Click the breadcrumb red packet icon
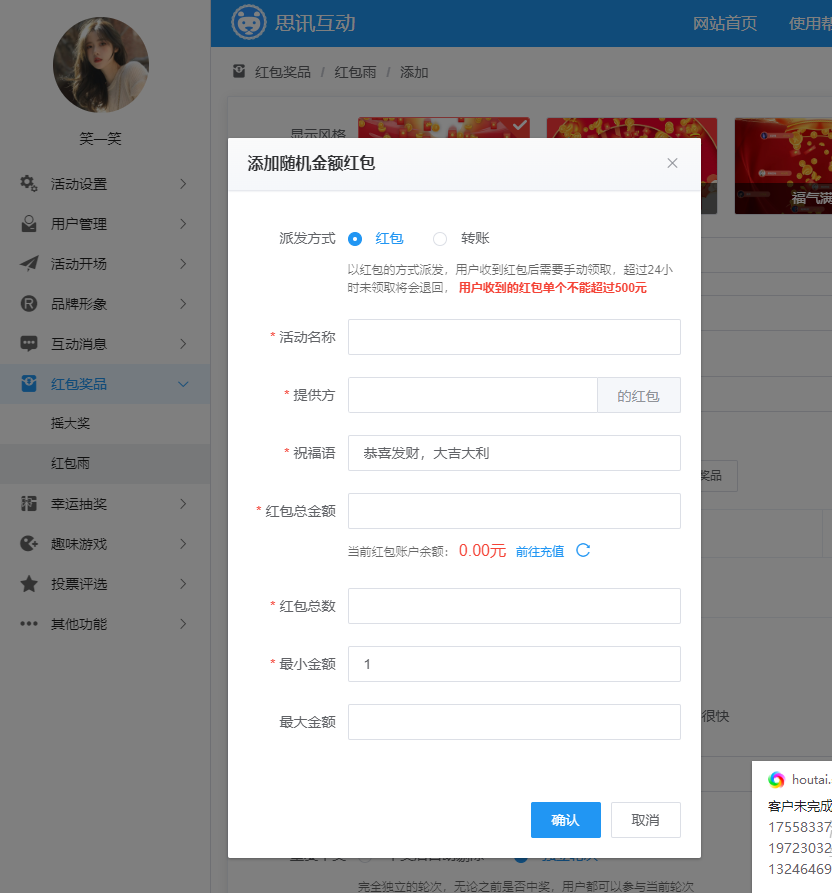This screenshot has height=893, width=832. pyautogui.click(x=239, y=71)
